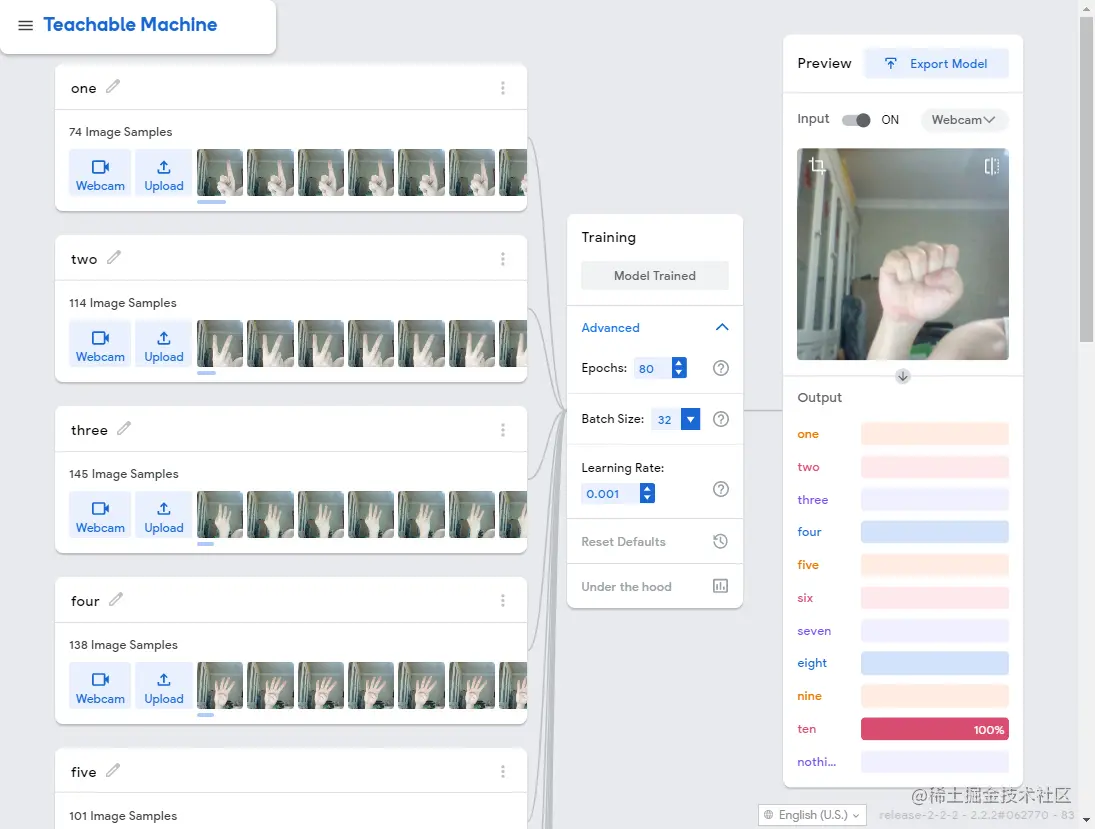Click the page vertical scrollbar
The width and height of the screenshot is (1095, 829).
(1086, 178)
